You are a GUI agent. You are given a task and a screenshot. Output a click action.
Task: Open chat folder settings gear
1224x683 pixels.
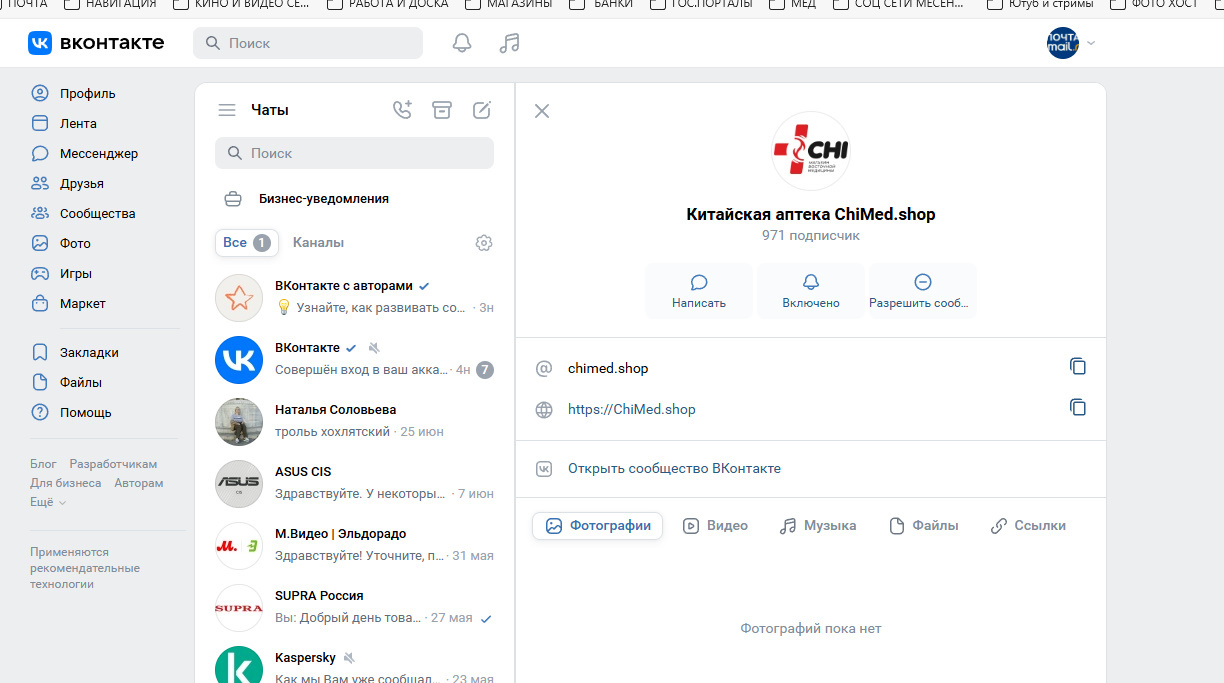coord(484,243)
